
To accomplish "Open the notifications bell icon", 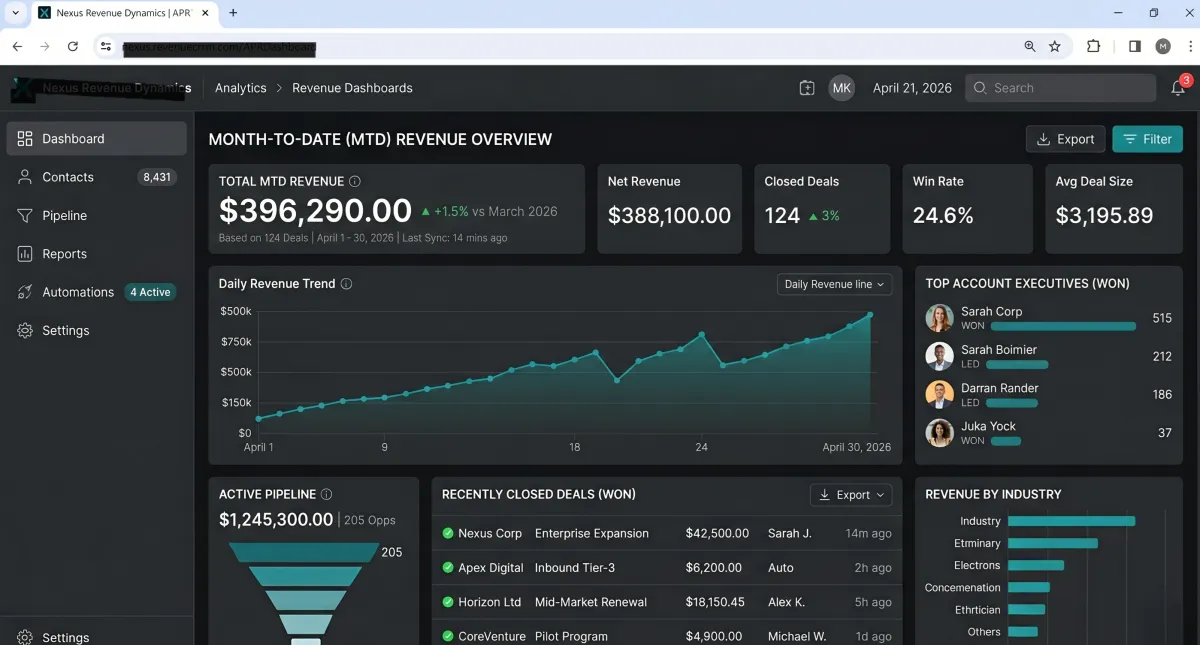I will (1178, 88).
